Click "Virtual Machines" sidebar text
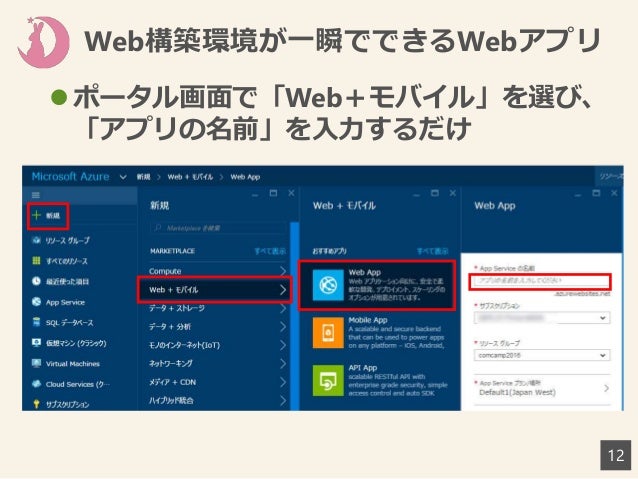 pos(73,364)
